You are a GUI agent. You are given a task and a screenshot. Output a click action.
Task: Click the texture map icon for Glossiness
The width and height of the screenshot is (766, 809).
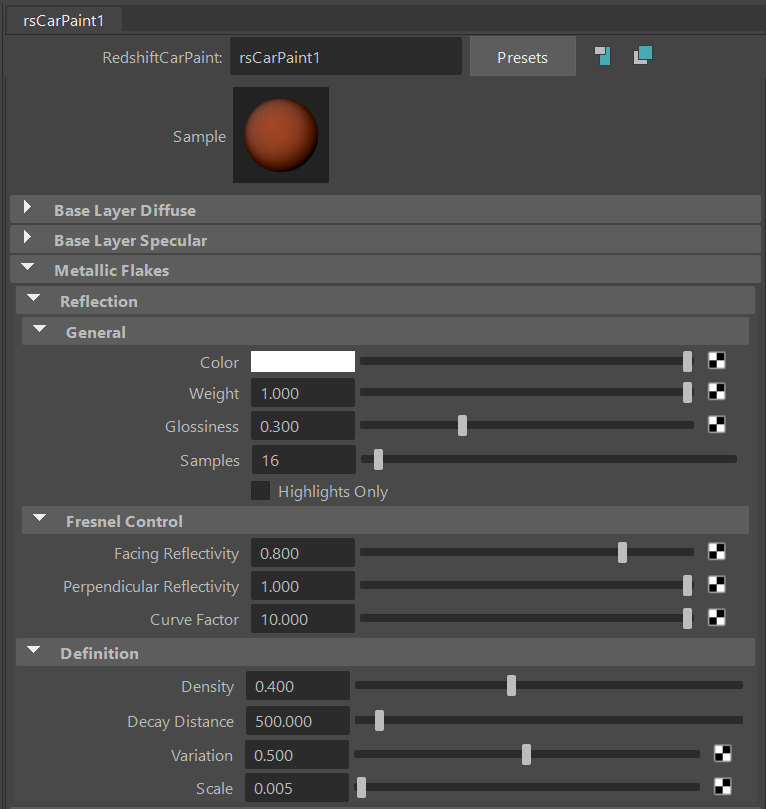coord(716,425)
